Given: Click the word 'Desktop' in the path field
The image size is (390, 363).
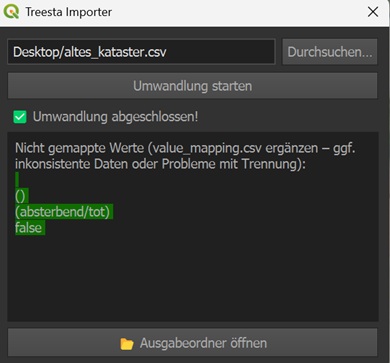Looking at the screenshot, I should coord(36,52).
